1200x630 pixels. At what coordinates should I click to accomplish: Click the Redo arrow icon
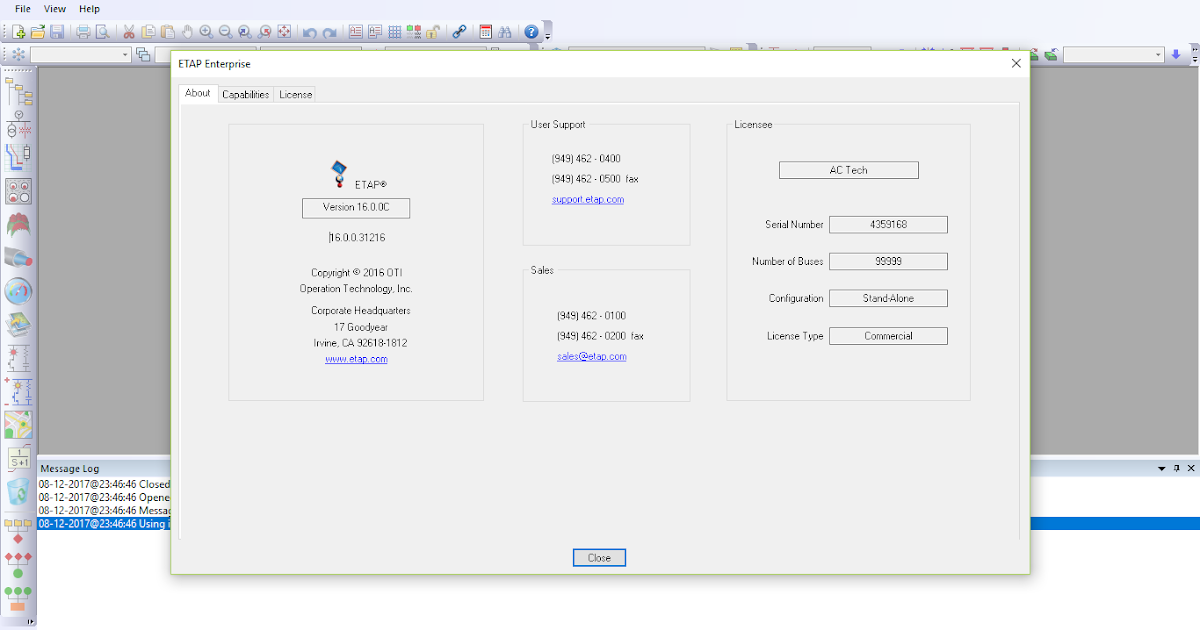pyautogui.click(x=329, y=32)
